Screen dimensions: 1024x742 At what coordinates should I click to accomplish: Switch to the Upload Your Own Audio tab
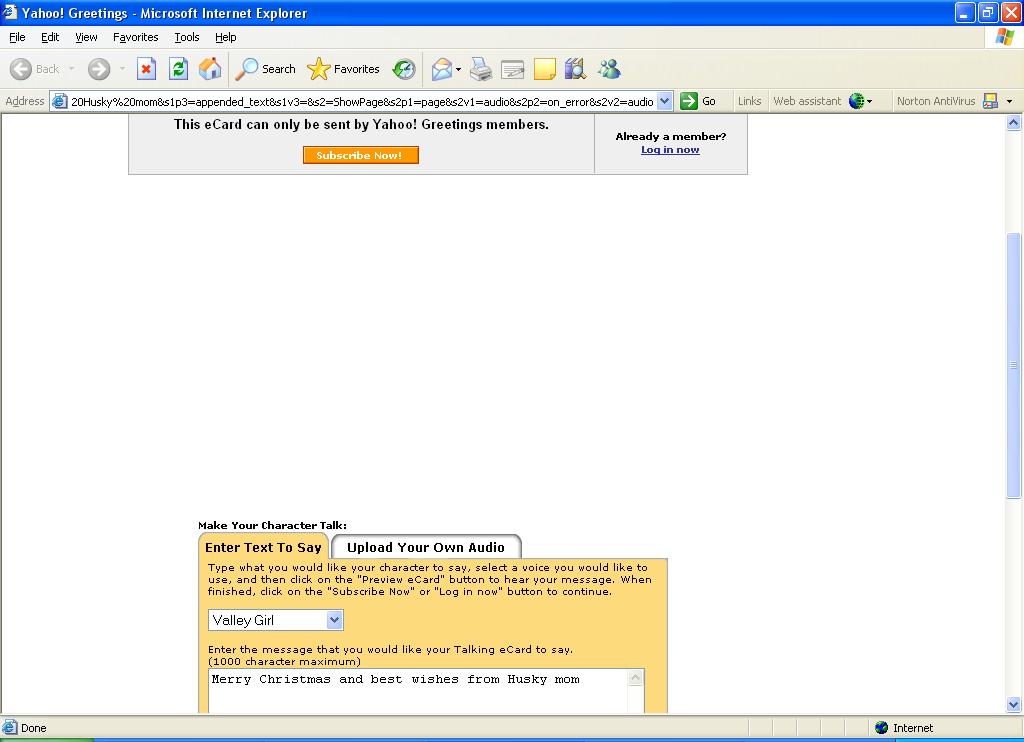click(x=426, y=547)
